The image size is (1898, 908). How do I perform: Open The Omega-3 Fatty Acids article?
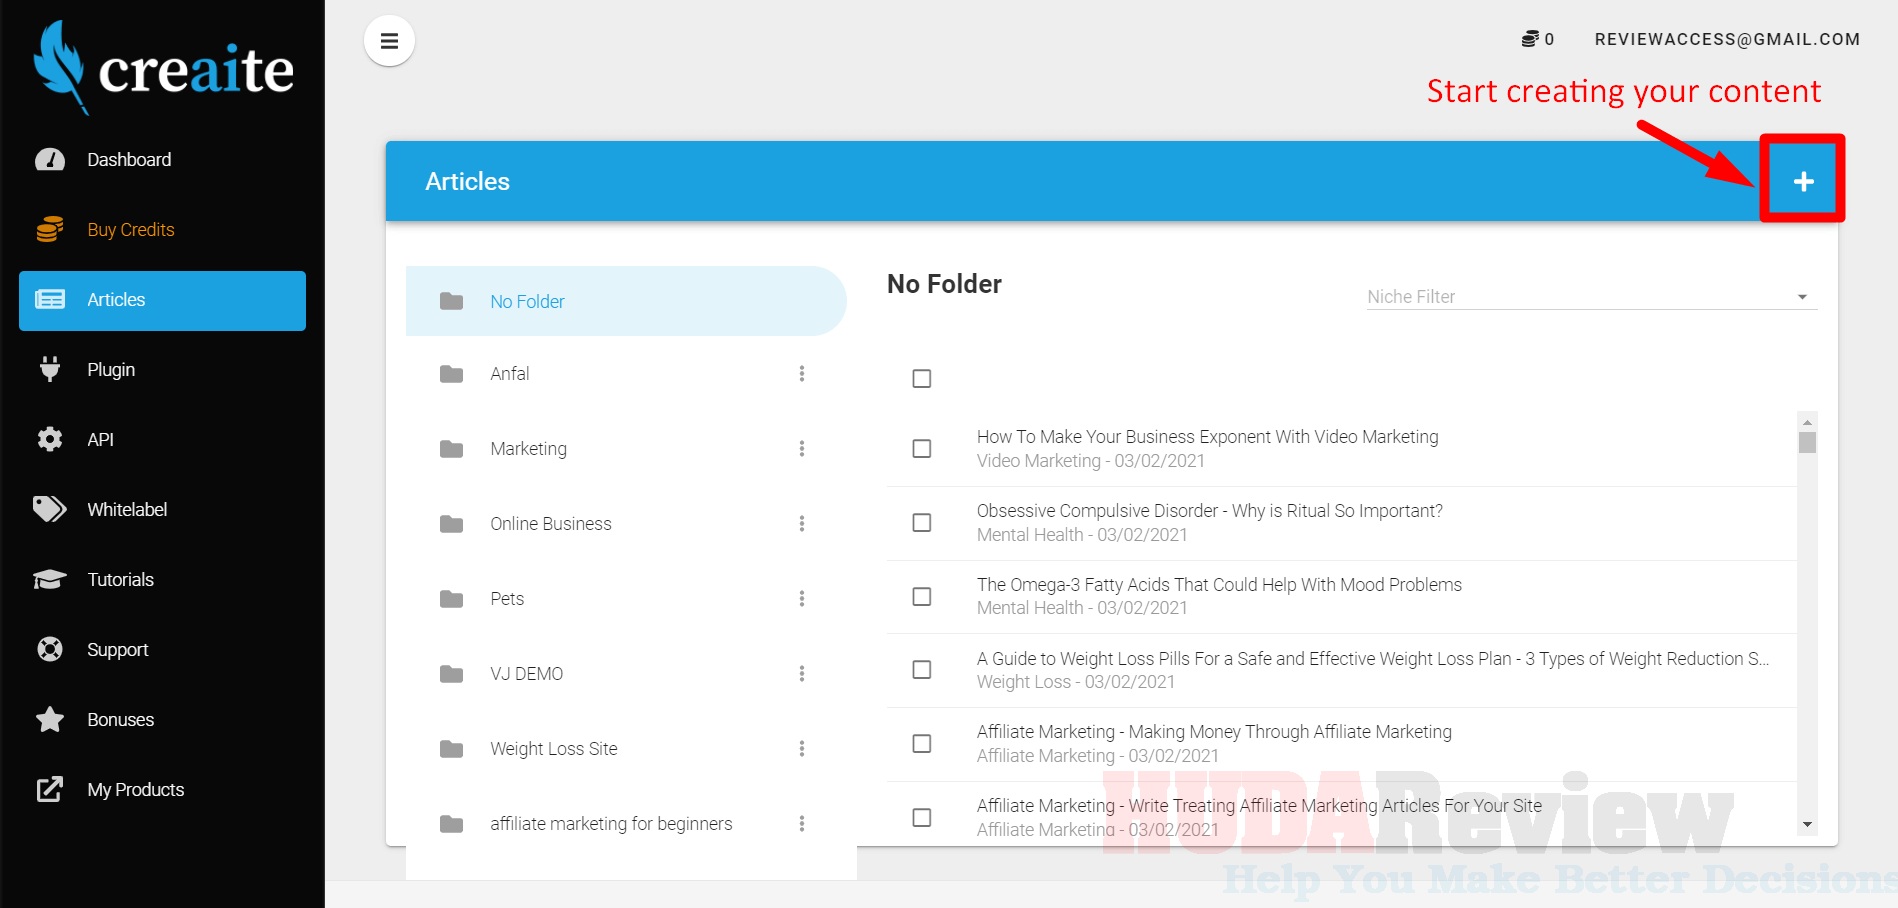[x=1219, y=585]
